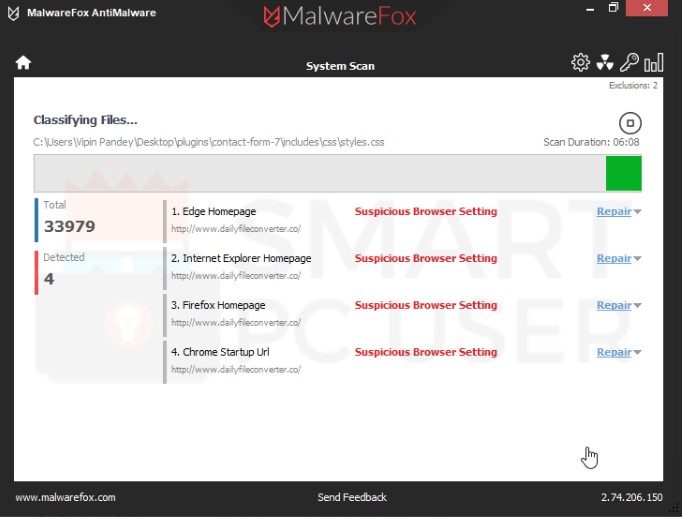This screenshot has height=517, width=682.
Task: Close the MalwareFox window
Action: pos(647,8)
